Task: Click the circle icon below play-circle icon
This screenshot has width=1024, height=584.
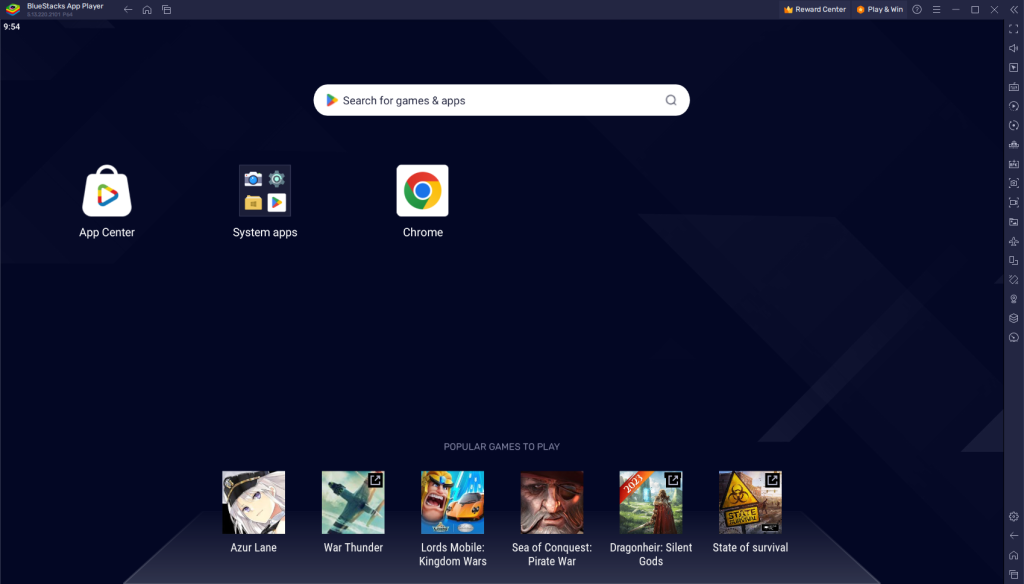Action: (1014, 125)
